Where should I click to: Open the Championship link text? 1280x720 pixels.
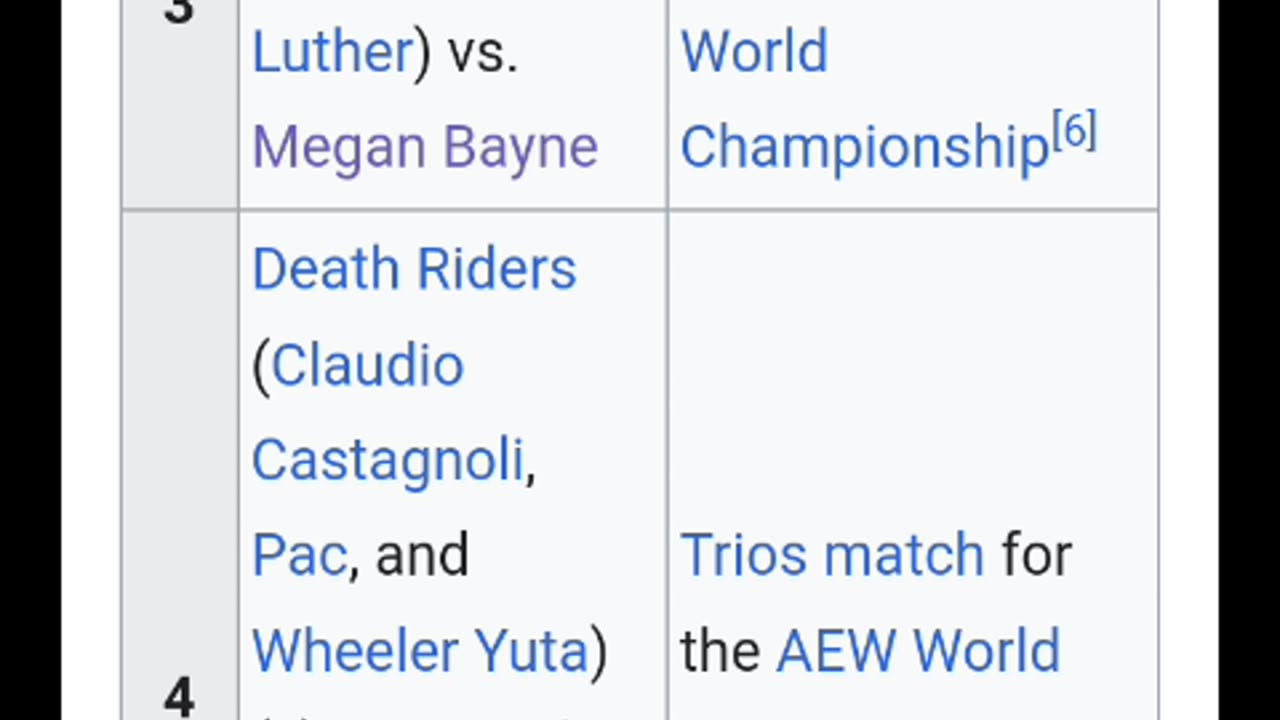[865, 148]
